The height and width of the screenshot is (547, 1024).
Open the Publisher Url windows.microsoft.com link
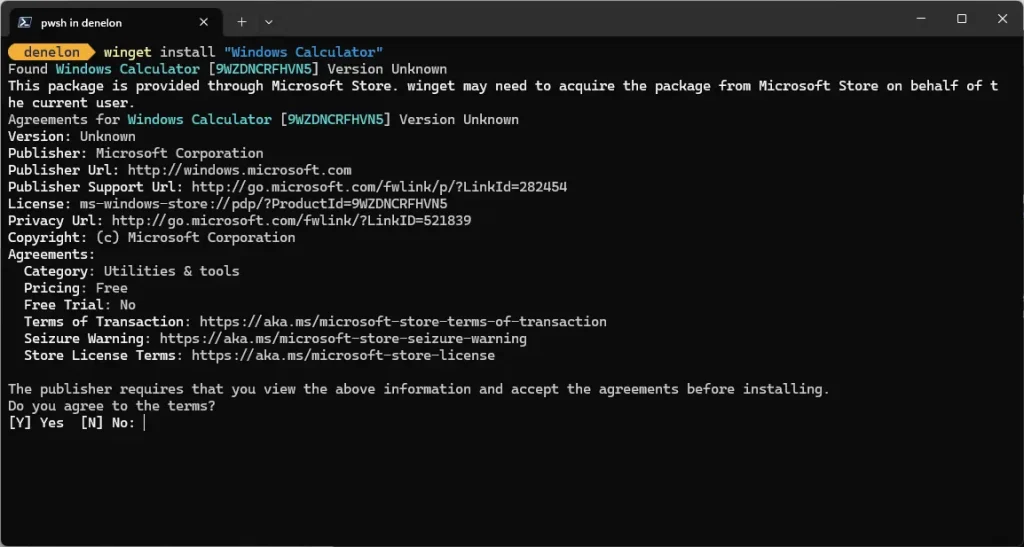239,170
